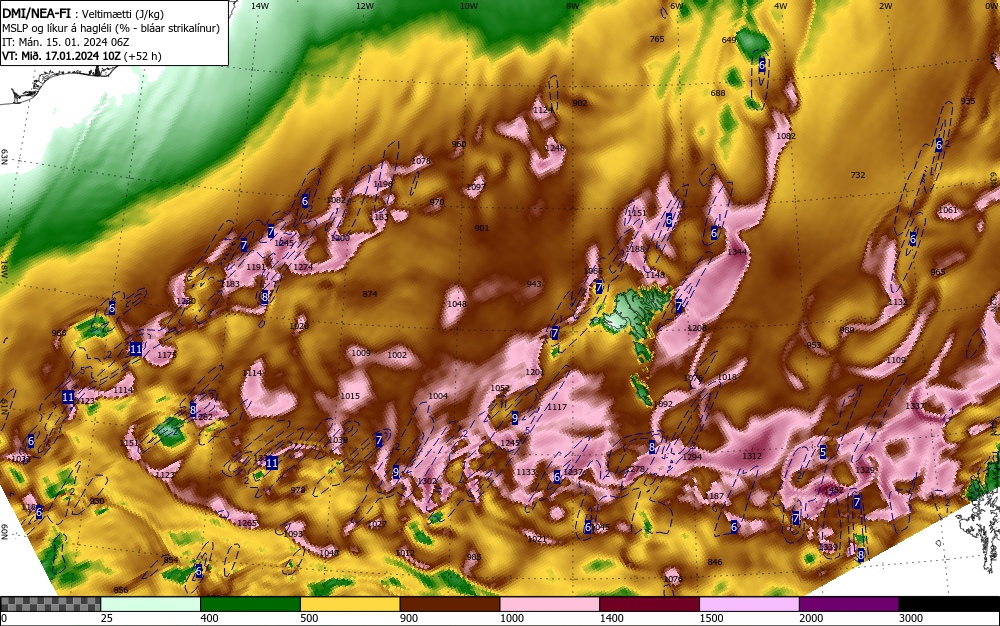Click the '2W' longitude label

coord(885,6)
